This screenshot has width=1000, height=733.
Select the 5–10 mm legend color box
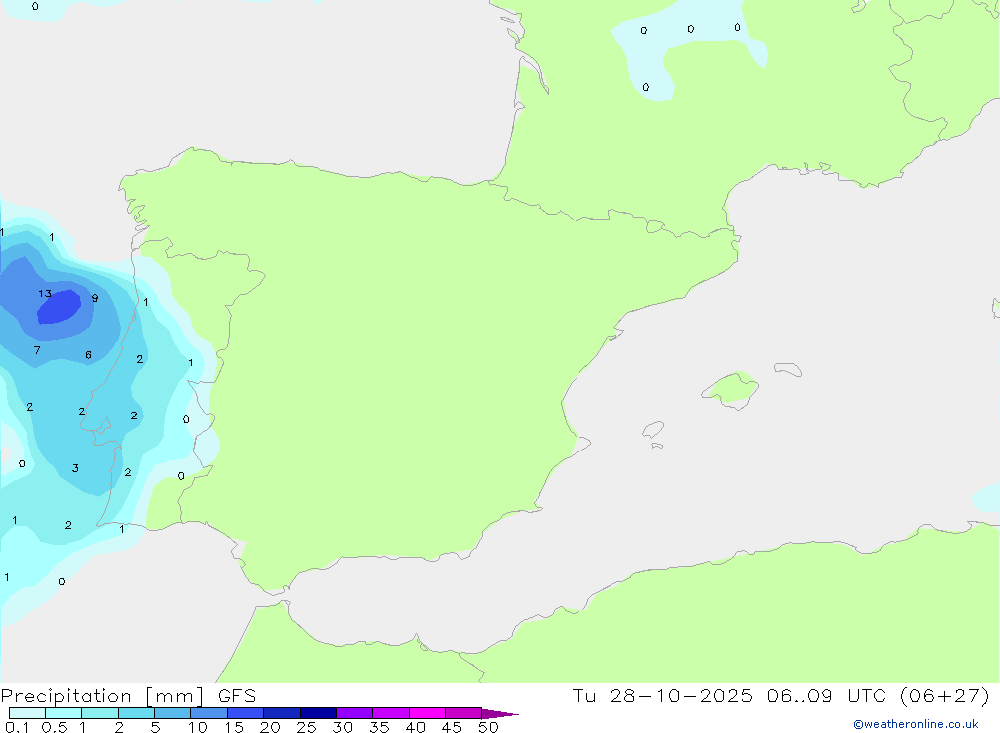pos(172,713)
